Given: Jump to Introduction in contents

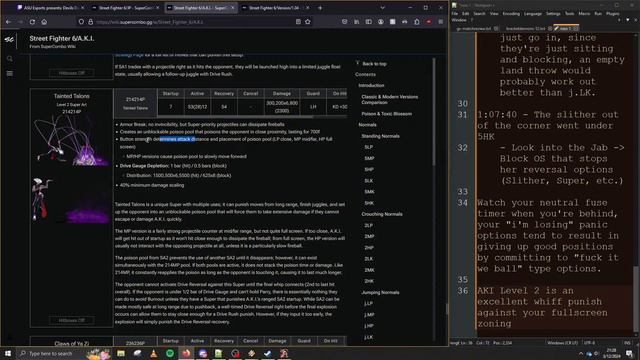Looking at the screenshot, I should point(371,86).
